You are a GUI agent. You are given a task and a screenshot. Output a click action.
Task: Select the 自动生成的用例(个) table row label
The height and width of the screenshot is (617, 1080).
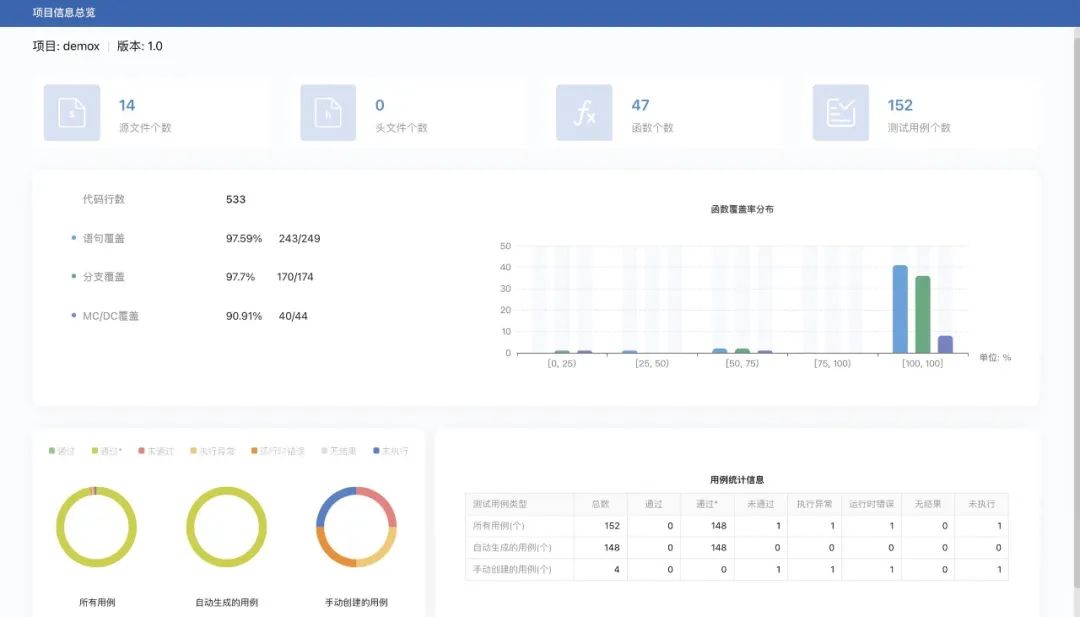pyautogui.click(x=512, y=548)
